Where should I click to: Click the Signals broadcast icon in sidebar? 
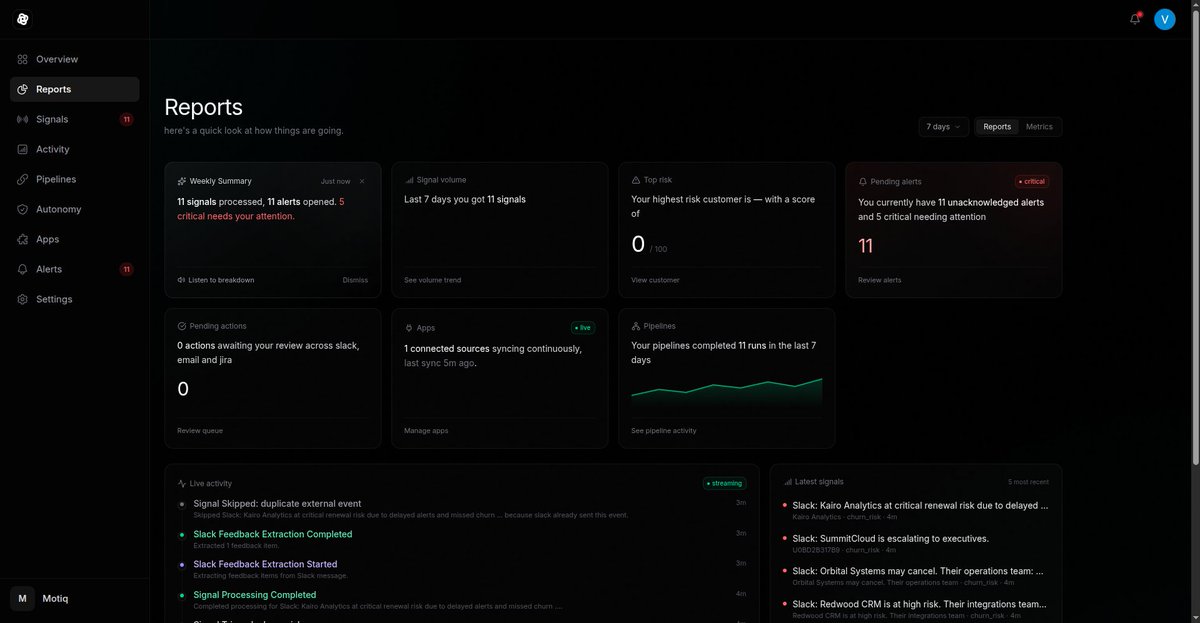(x=22, y=119)
